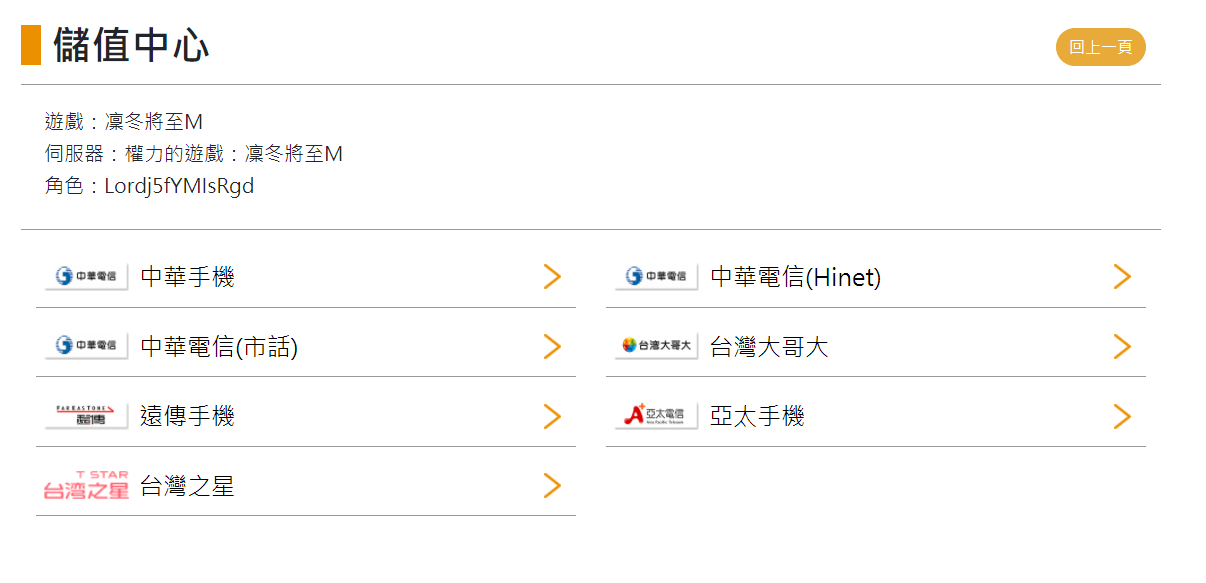The image size is (1206, 583).
Task: Click the orange marker beside 儲值中心 title
Action: [x=31, y=46]
